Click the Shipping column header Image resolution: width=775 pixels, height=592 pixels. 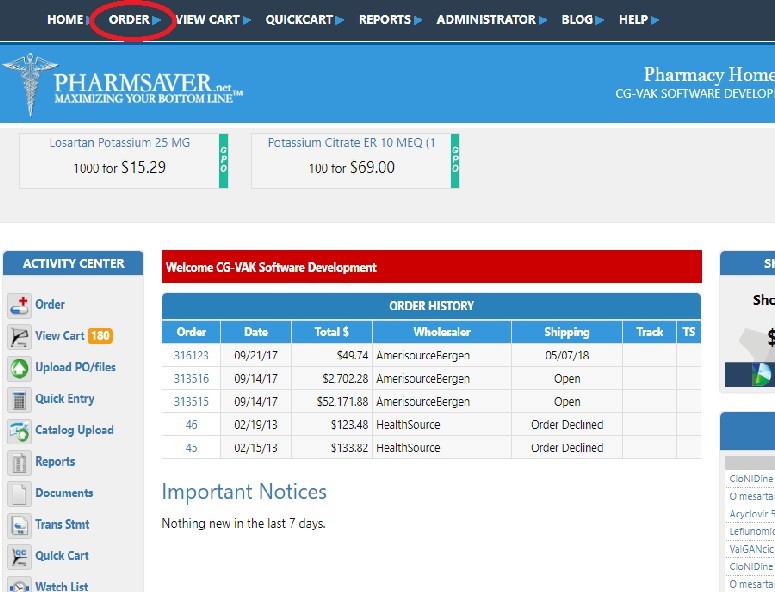point(567,332)
